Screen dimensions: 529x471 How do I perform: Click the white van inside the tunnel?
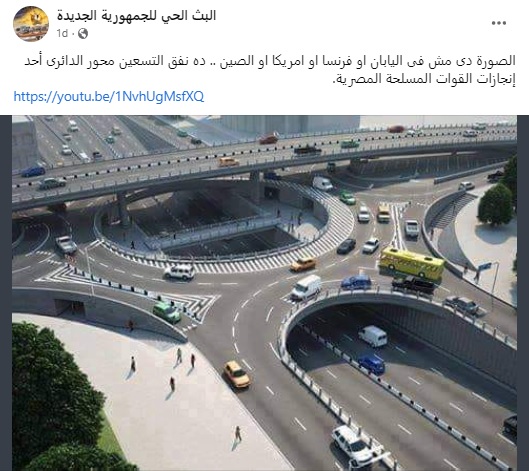372,336
